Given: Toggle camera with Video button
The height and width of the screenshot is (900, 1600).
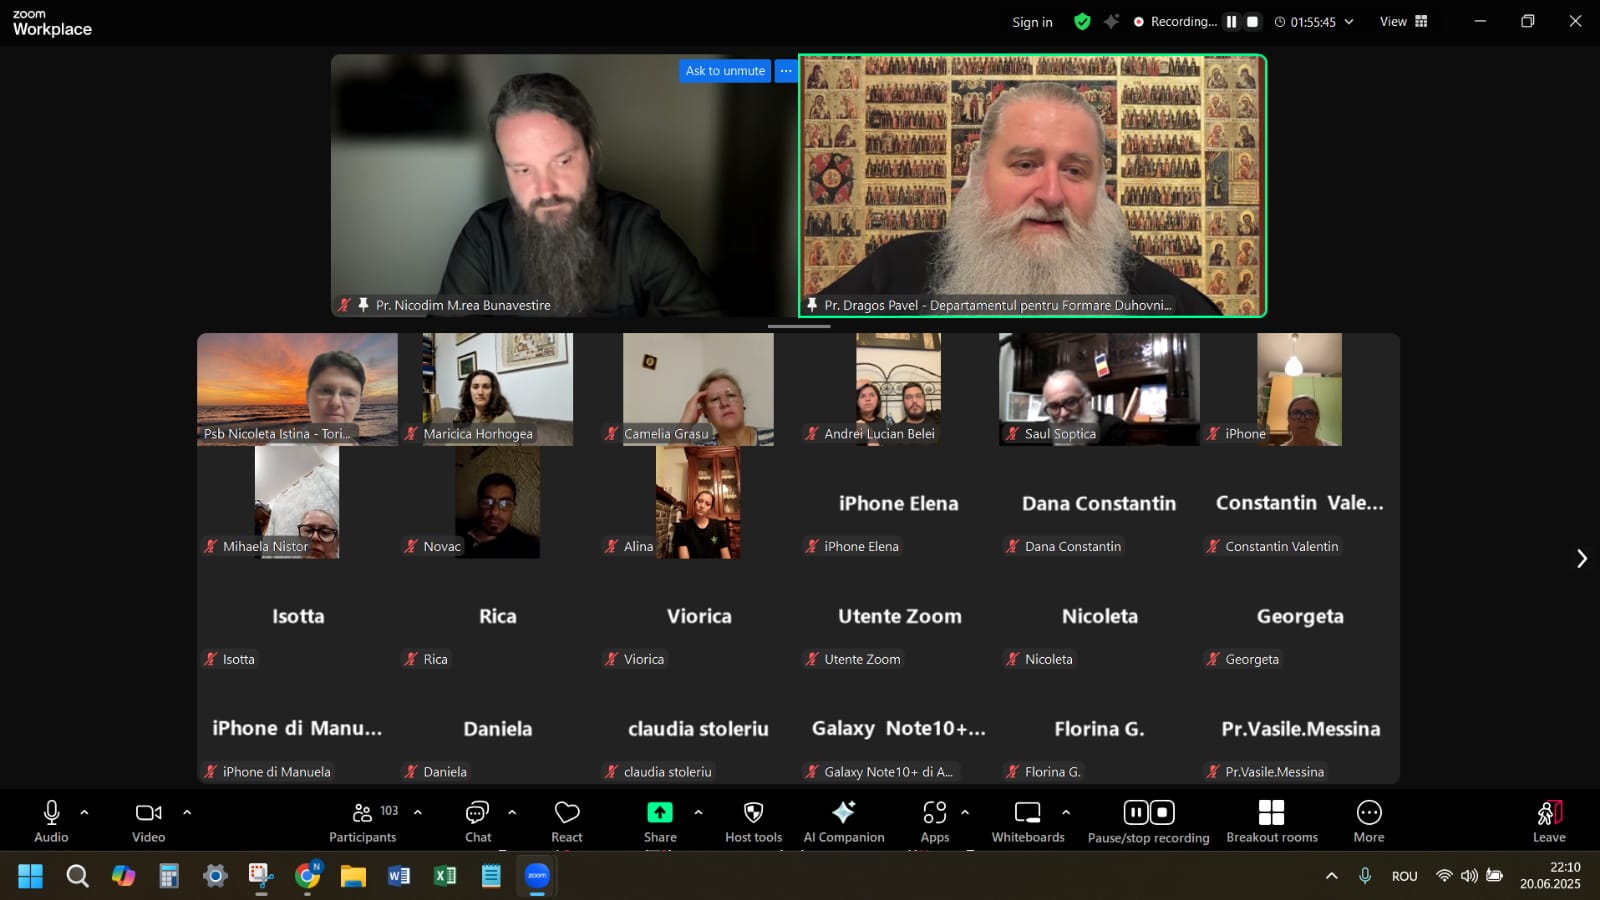Looking at the screenshot, I should 149,820.
